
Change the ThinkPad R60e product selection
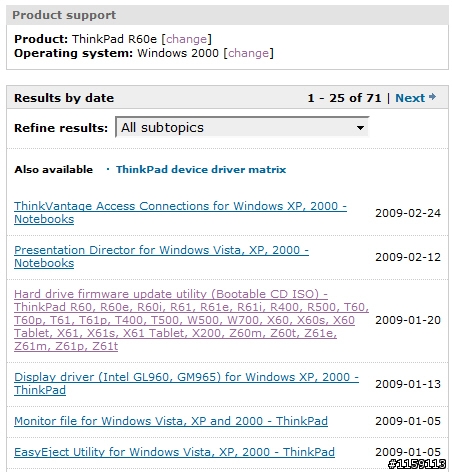pos(186,39)
